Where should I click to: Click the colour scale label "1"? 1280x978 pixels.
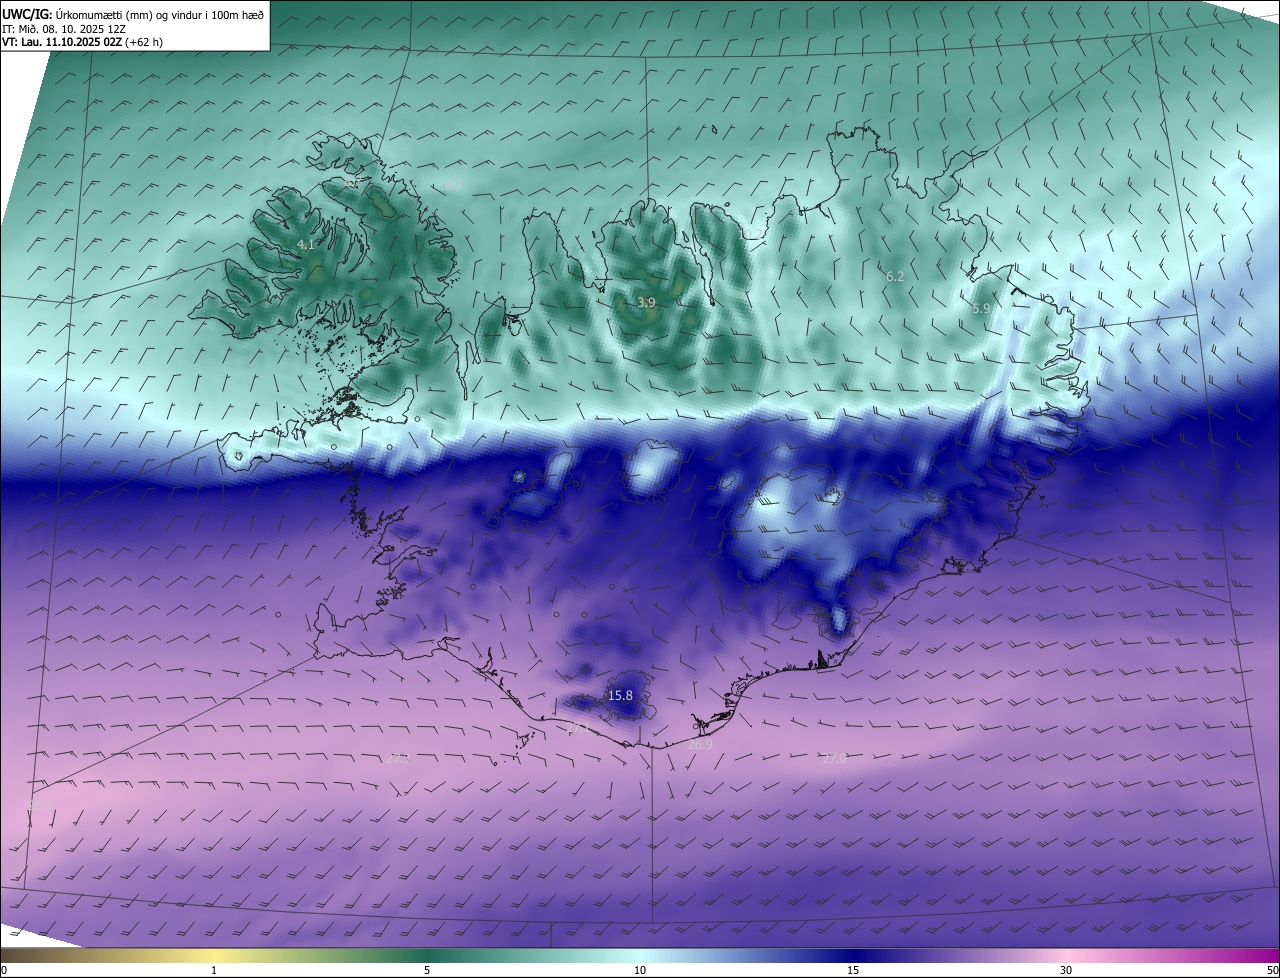point(214,970)
